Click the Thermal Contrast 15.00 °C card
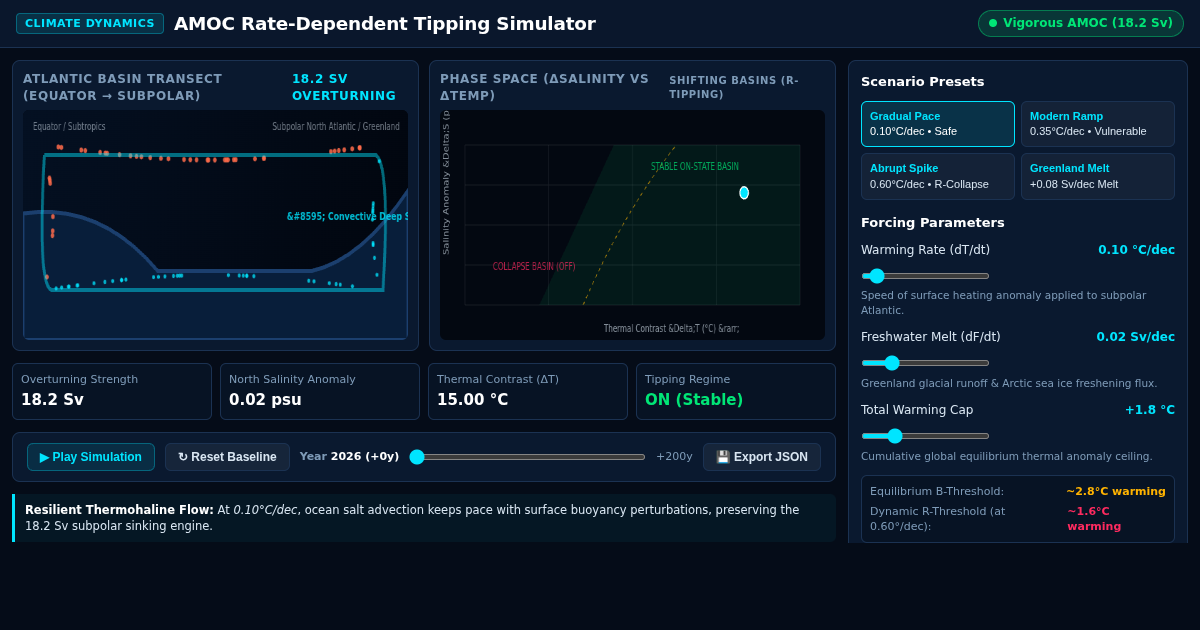This screenshot has height=630, width=1200. click(528, 391)
